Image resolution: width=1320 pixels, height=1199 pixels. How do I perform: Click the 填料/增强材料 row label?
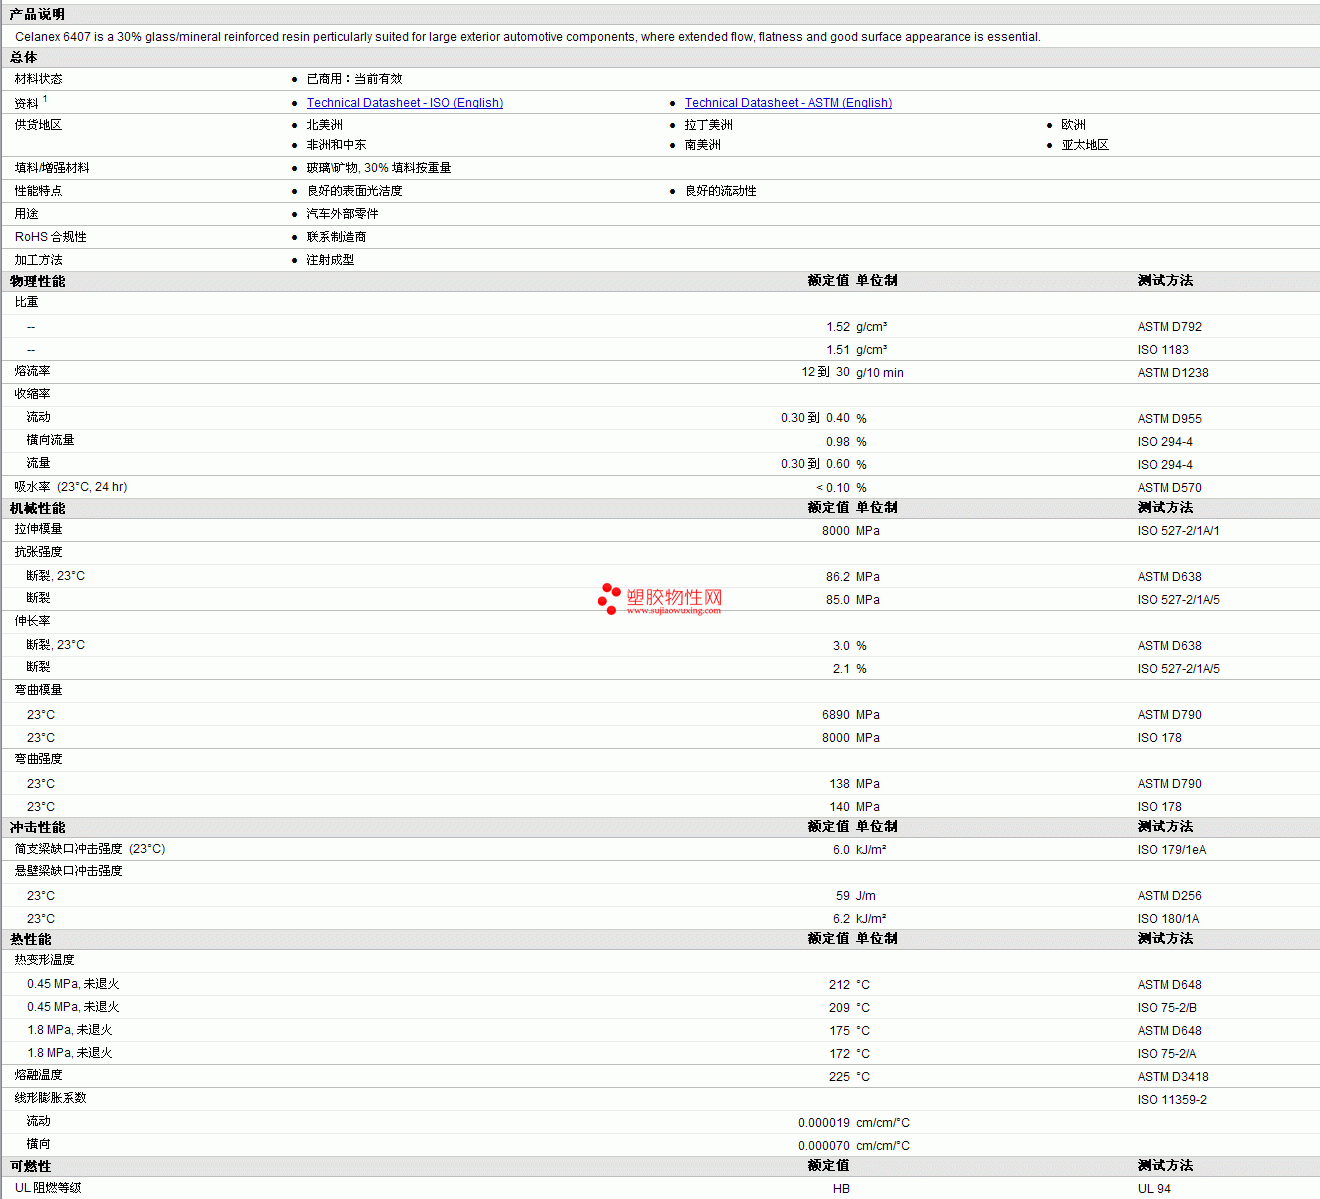(x=52, y=168)
